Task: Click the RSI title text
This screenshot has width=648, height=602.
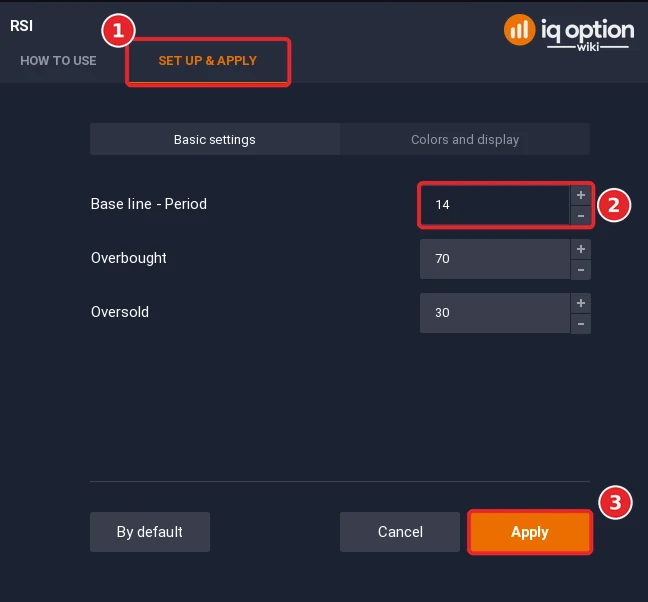Action: [x=21, y=26]
